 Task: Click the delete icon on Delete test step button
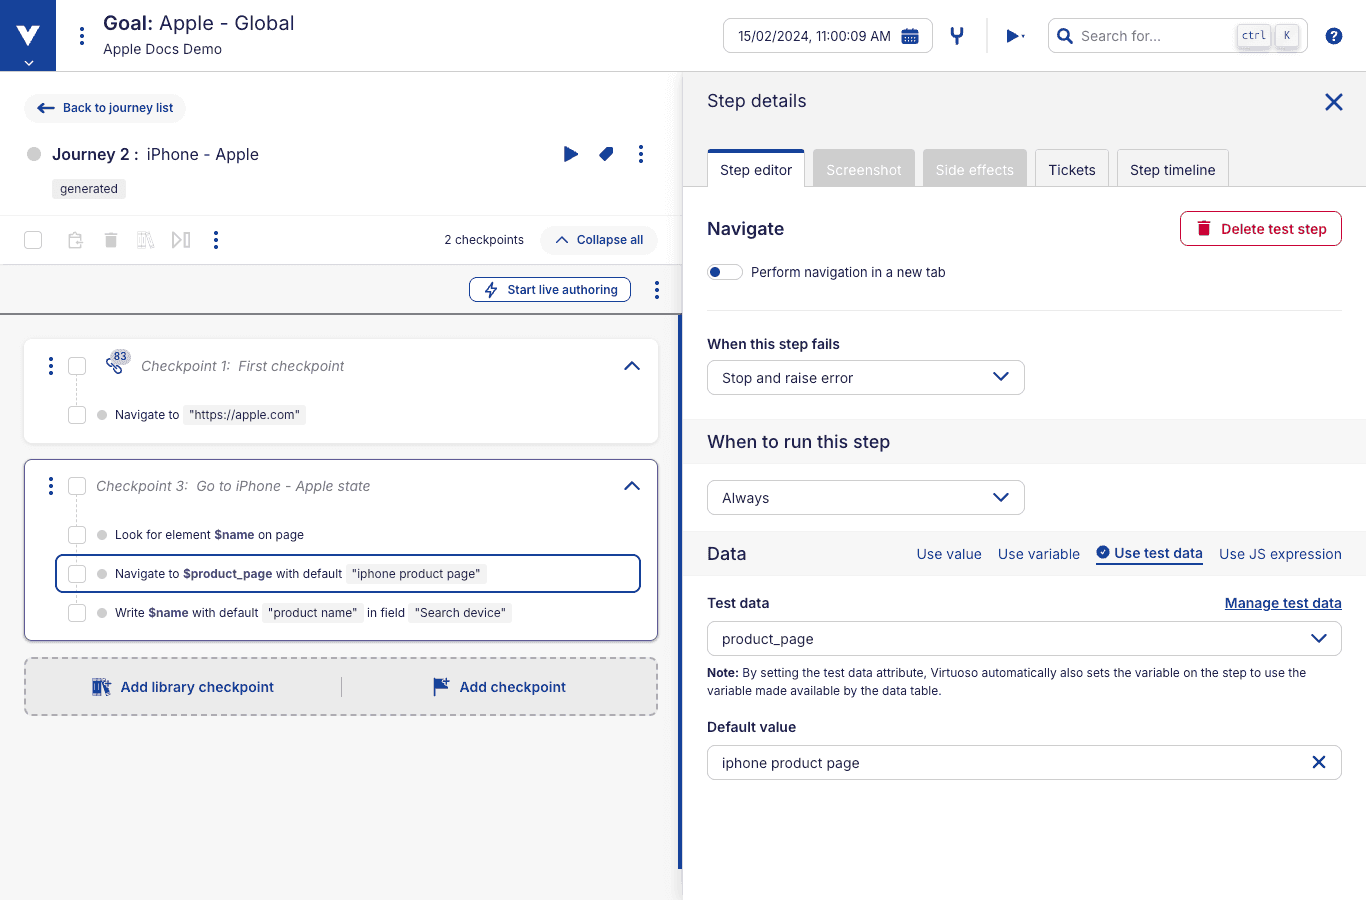tap(1203, 228)
